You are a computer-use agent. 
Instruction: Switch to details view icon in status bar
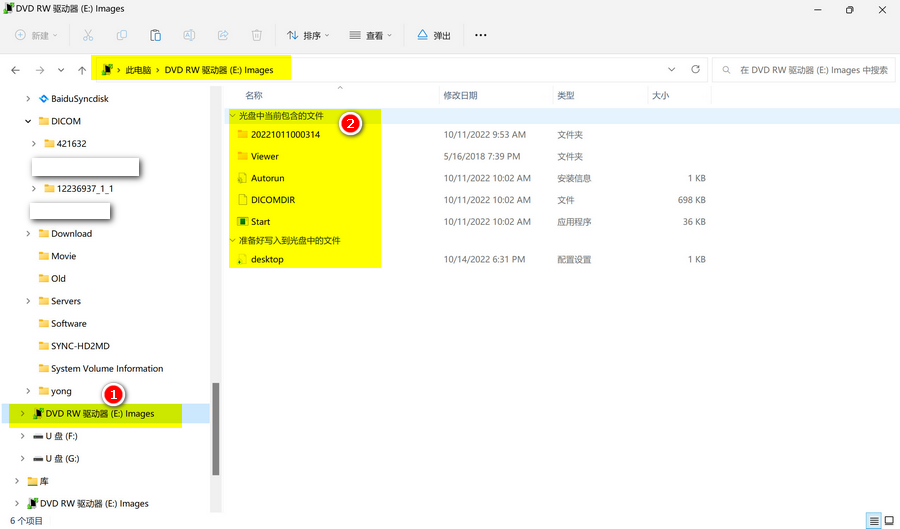click(873, 521)
